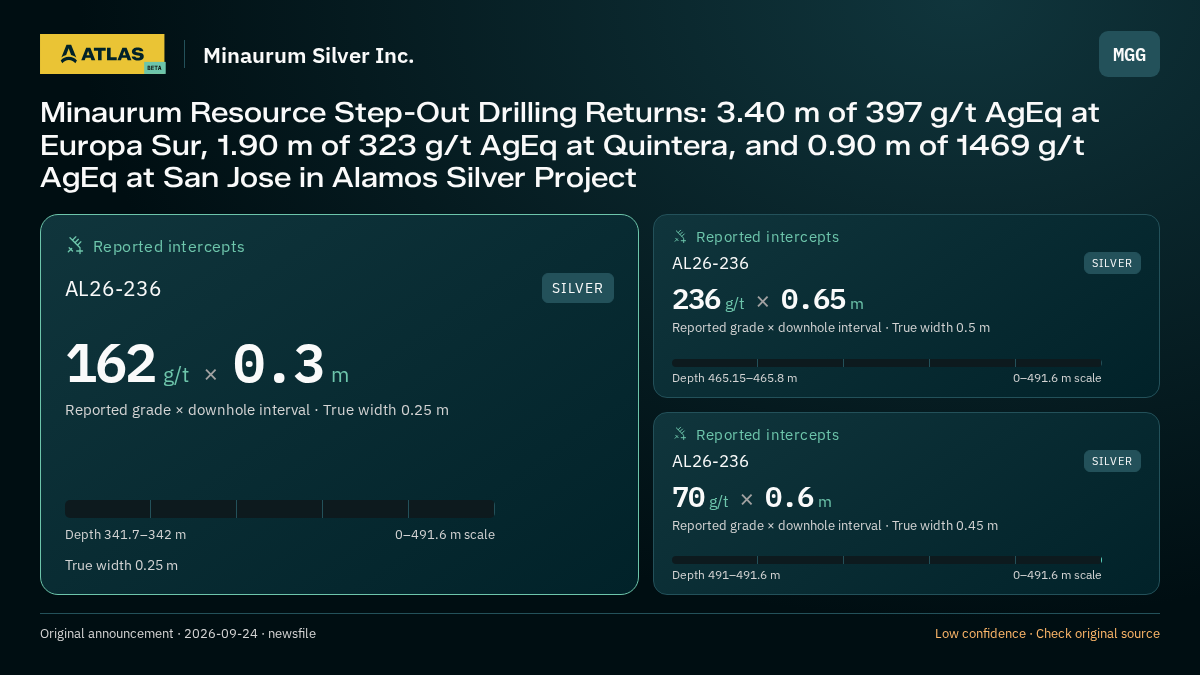Click the '0–491.6 m scale' label in the 162 g/t card

pos(445,535)
